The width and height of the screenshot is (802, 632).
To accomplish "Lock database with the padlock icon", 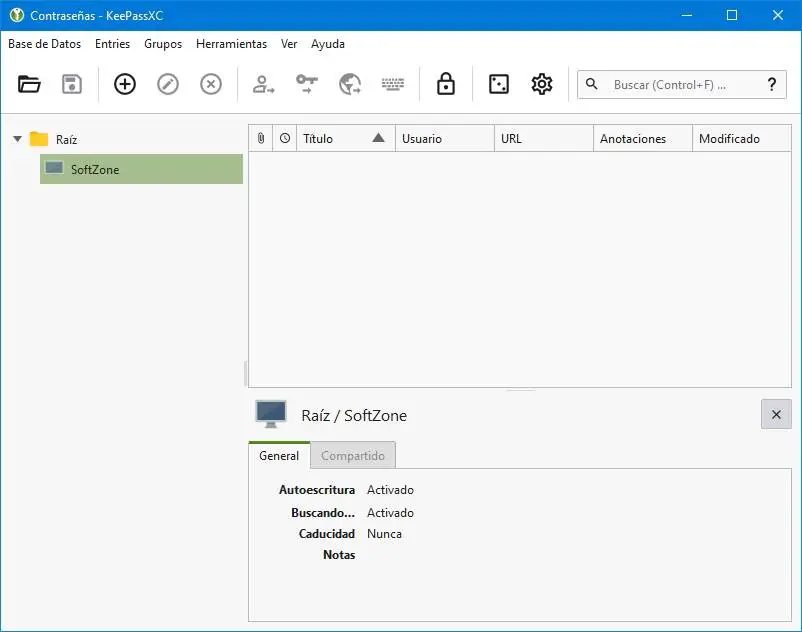I will (x=446, y=84).
